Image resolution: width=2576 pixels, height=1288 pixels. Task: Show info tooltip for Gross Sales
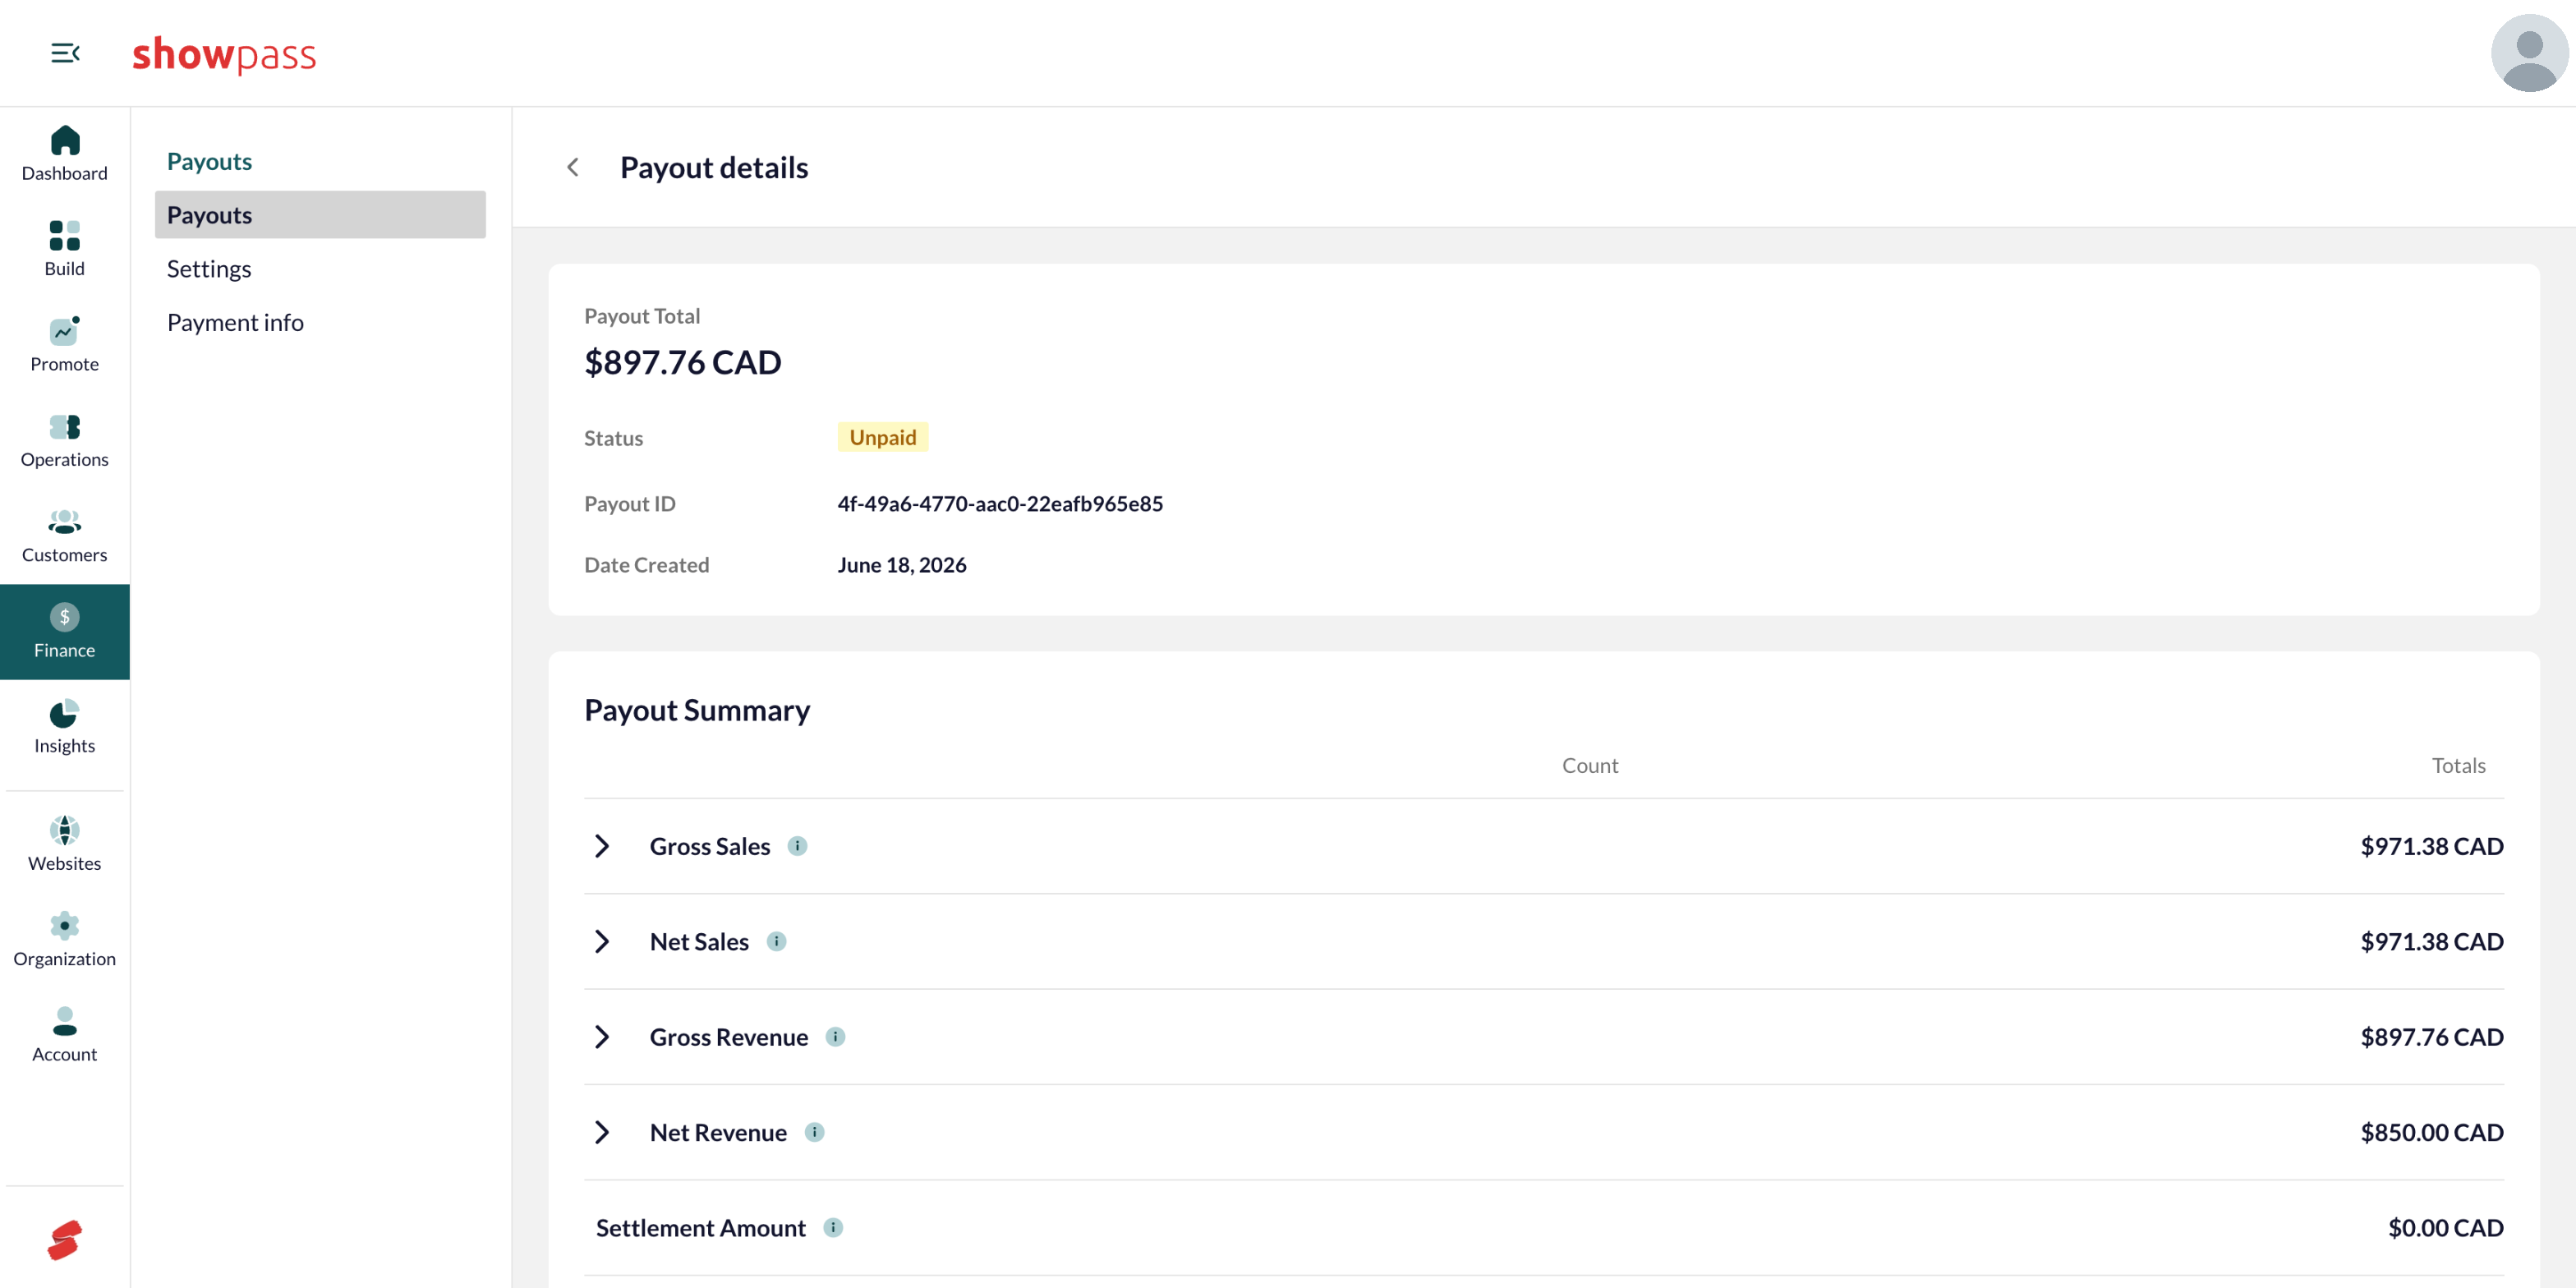[x=797, y=846]
